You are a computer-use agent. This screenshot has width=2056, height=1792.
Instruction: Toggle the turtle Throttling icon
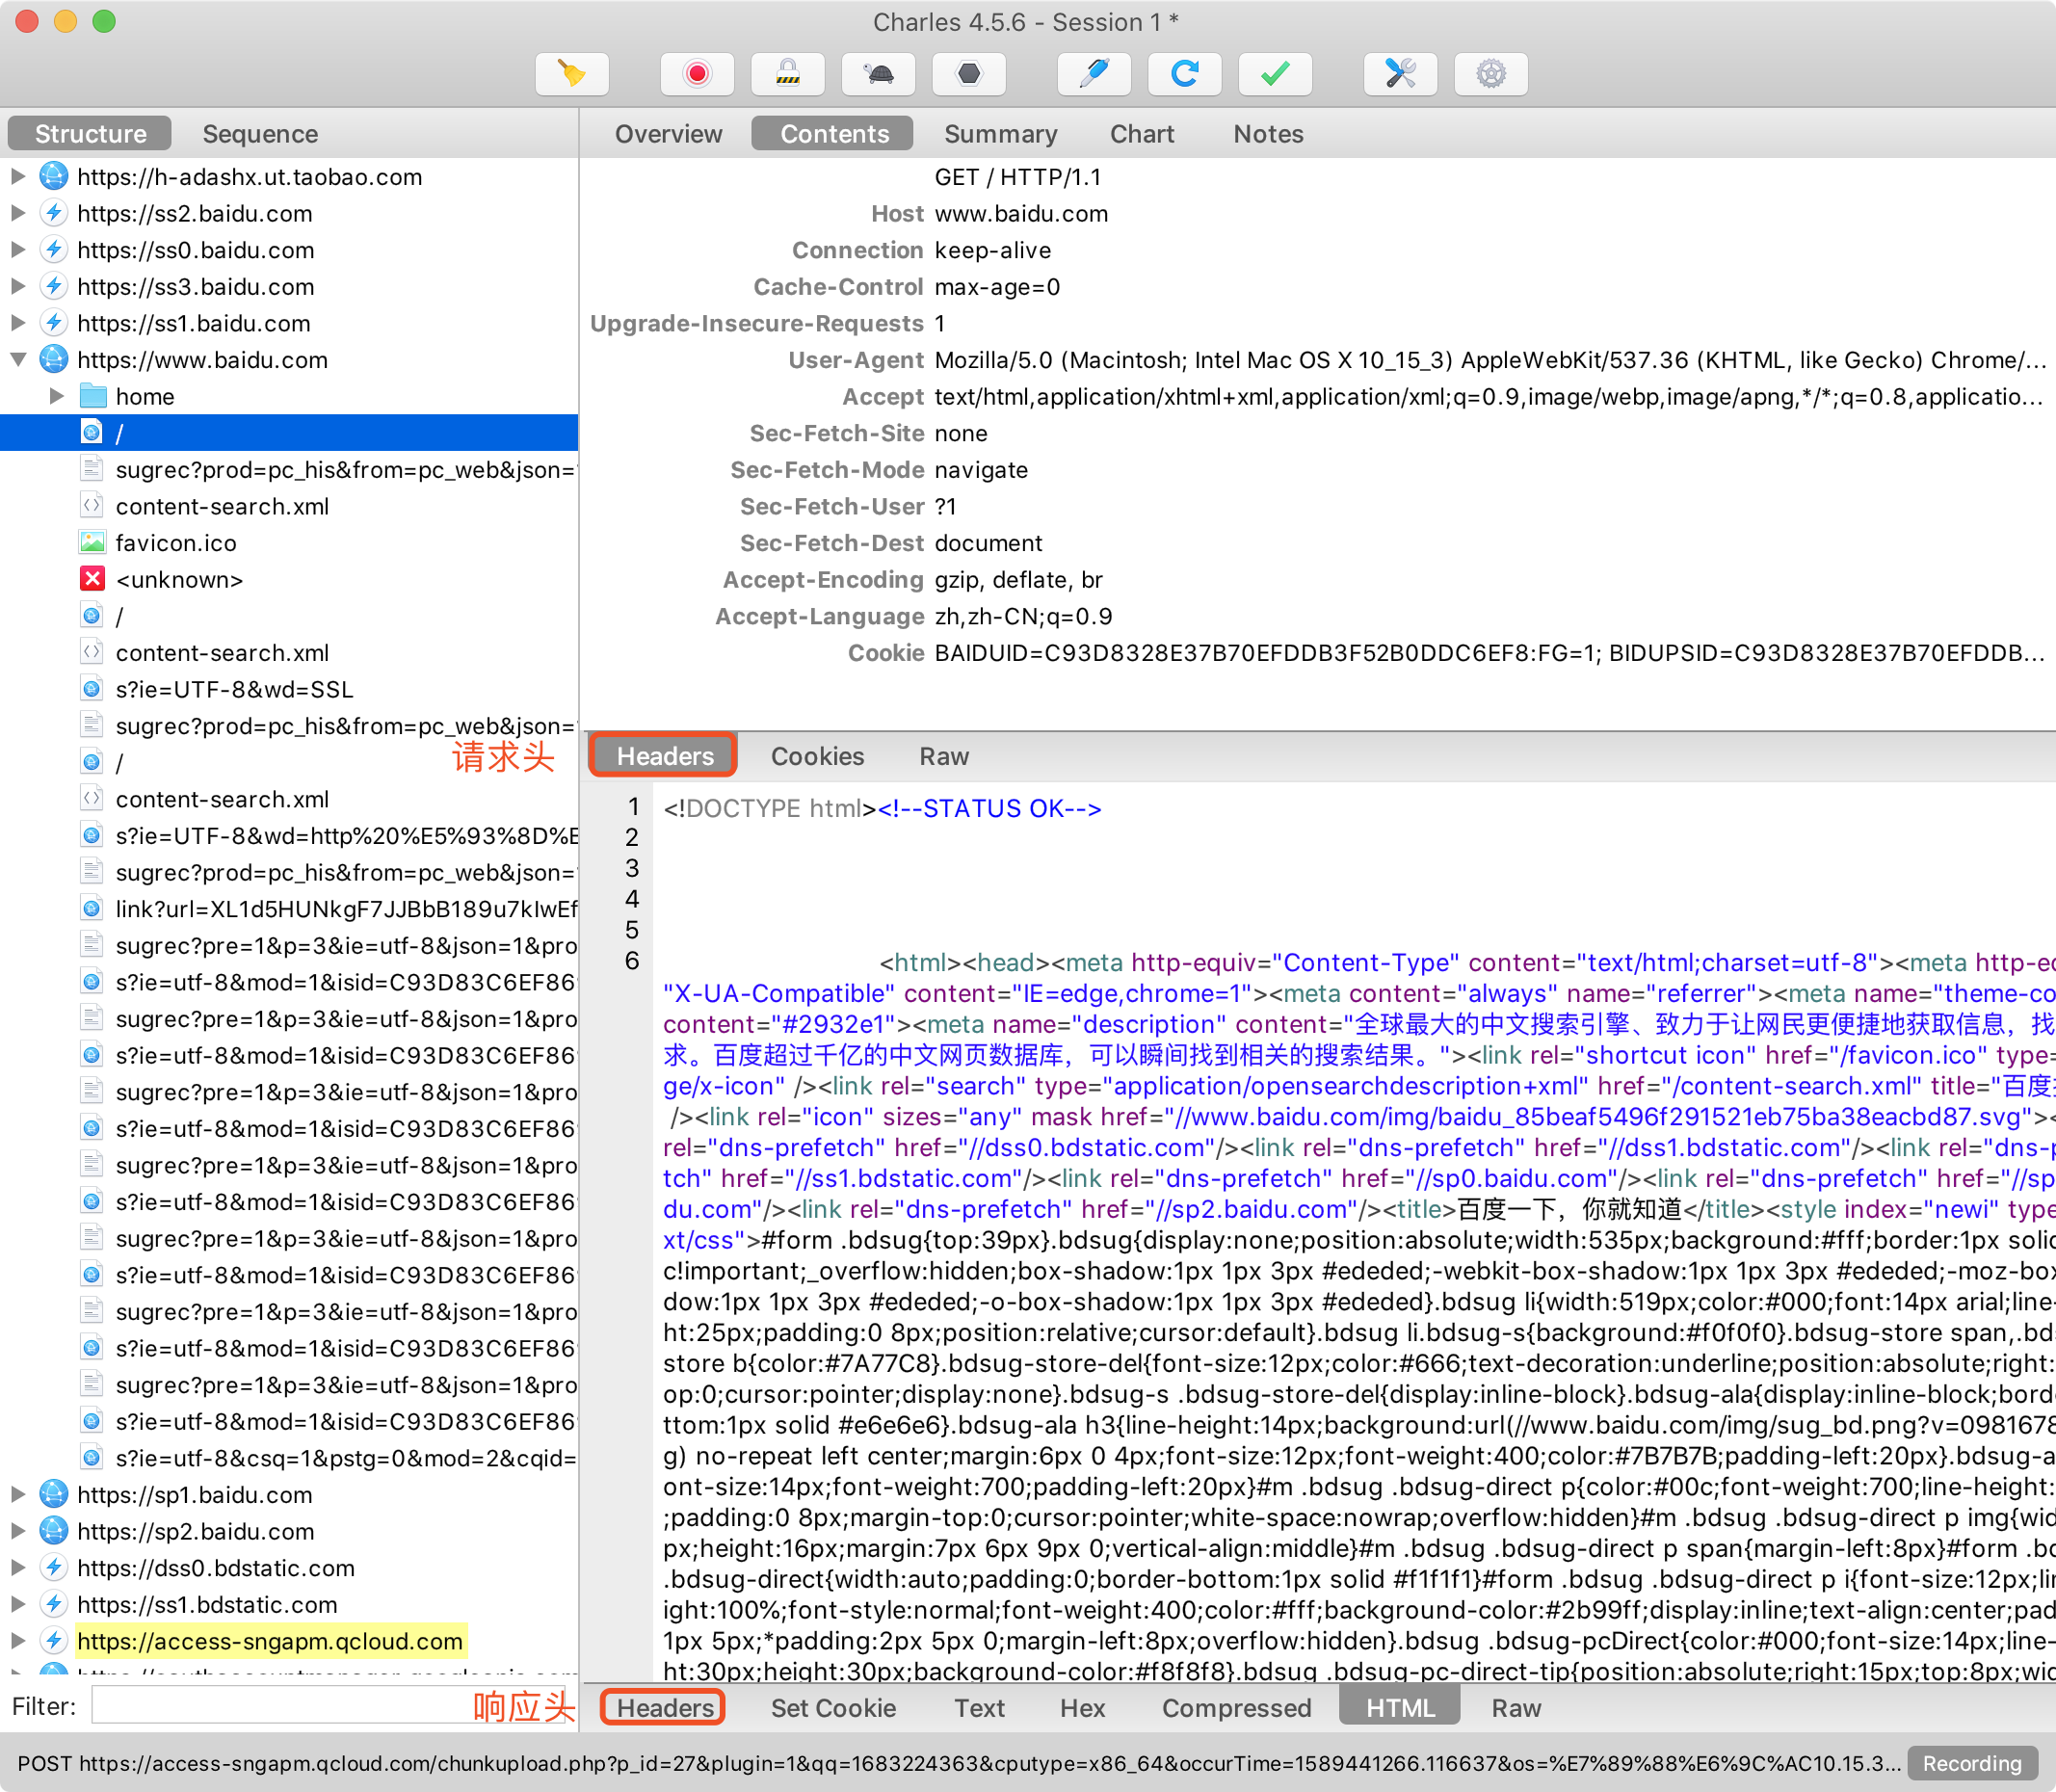[879, 74]
